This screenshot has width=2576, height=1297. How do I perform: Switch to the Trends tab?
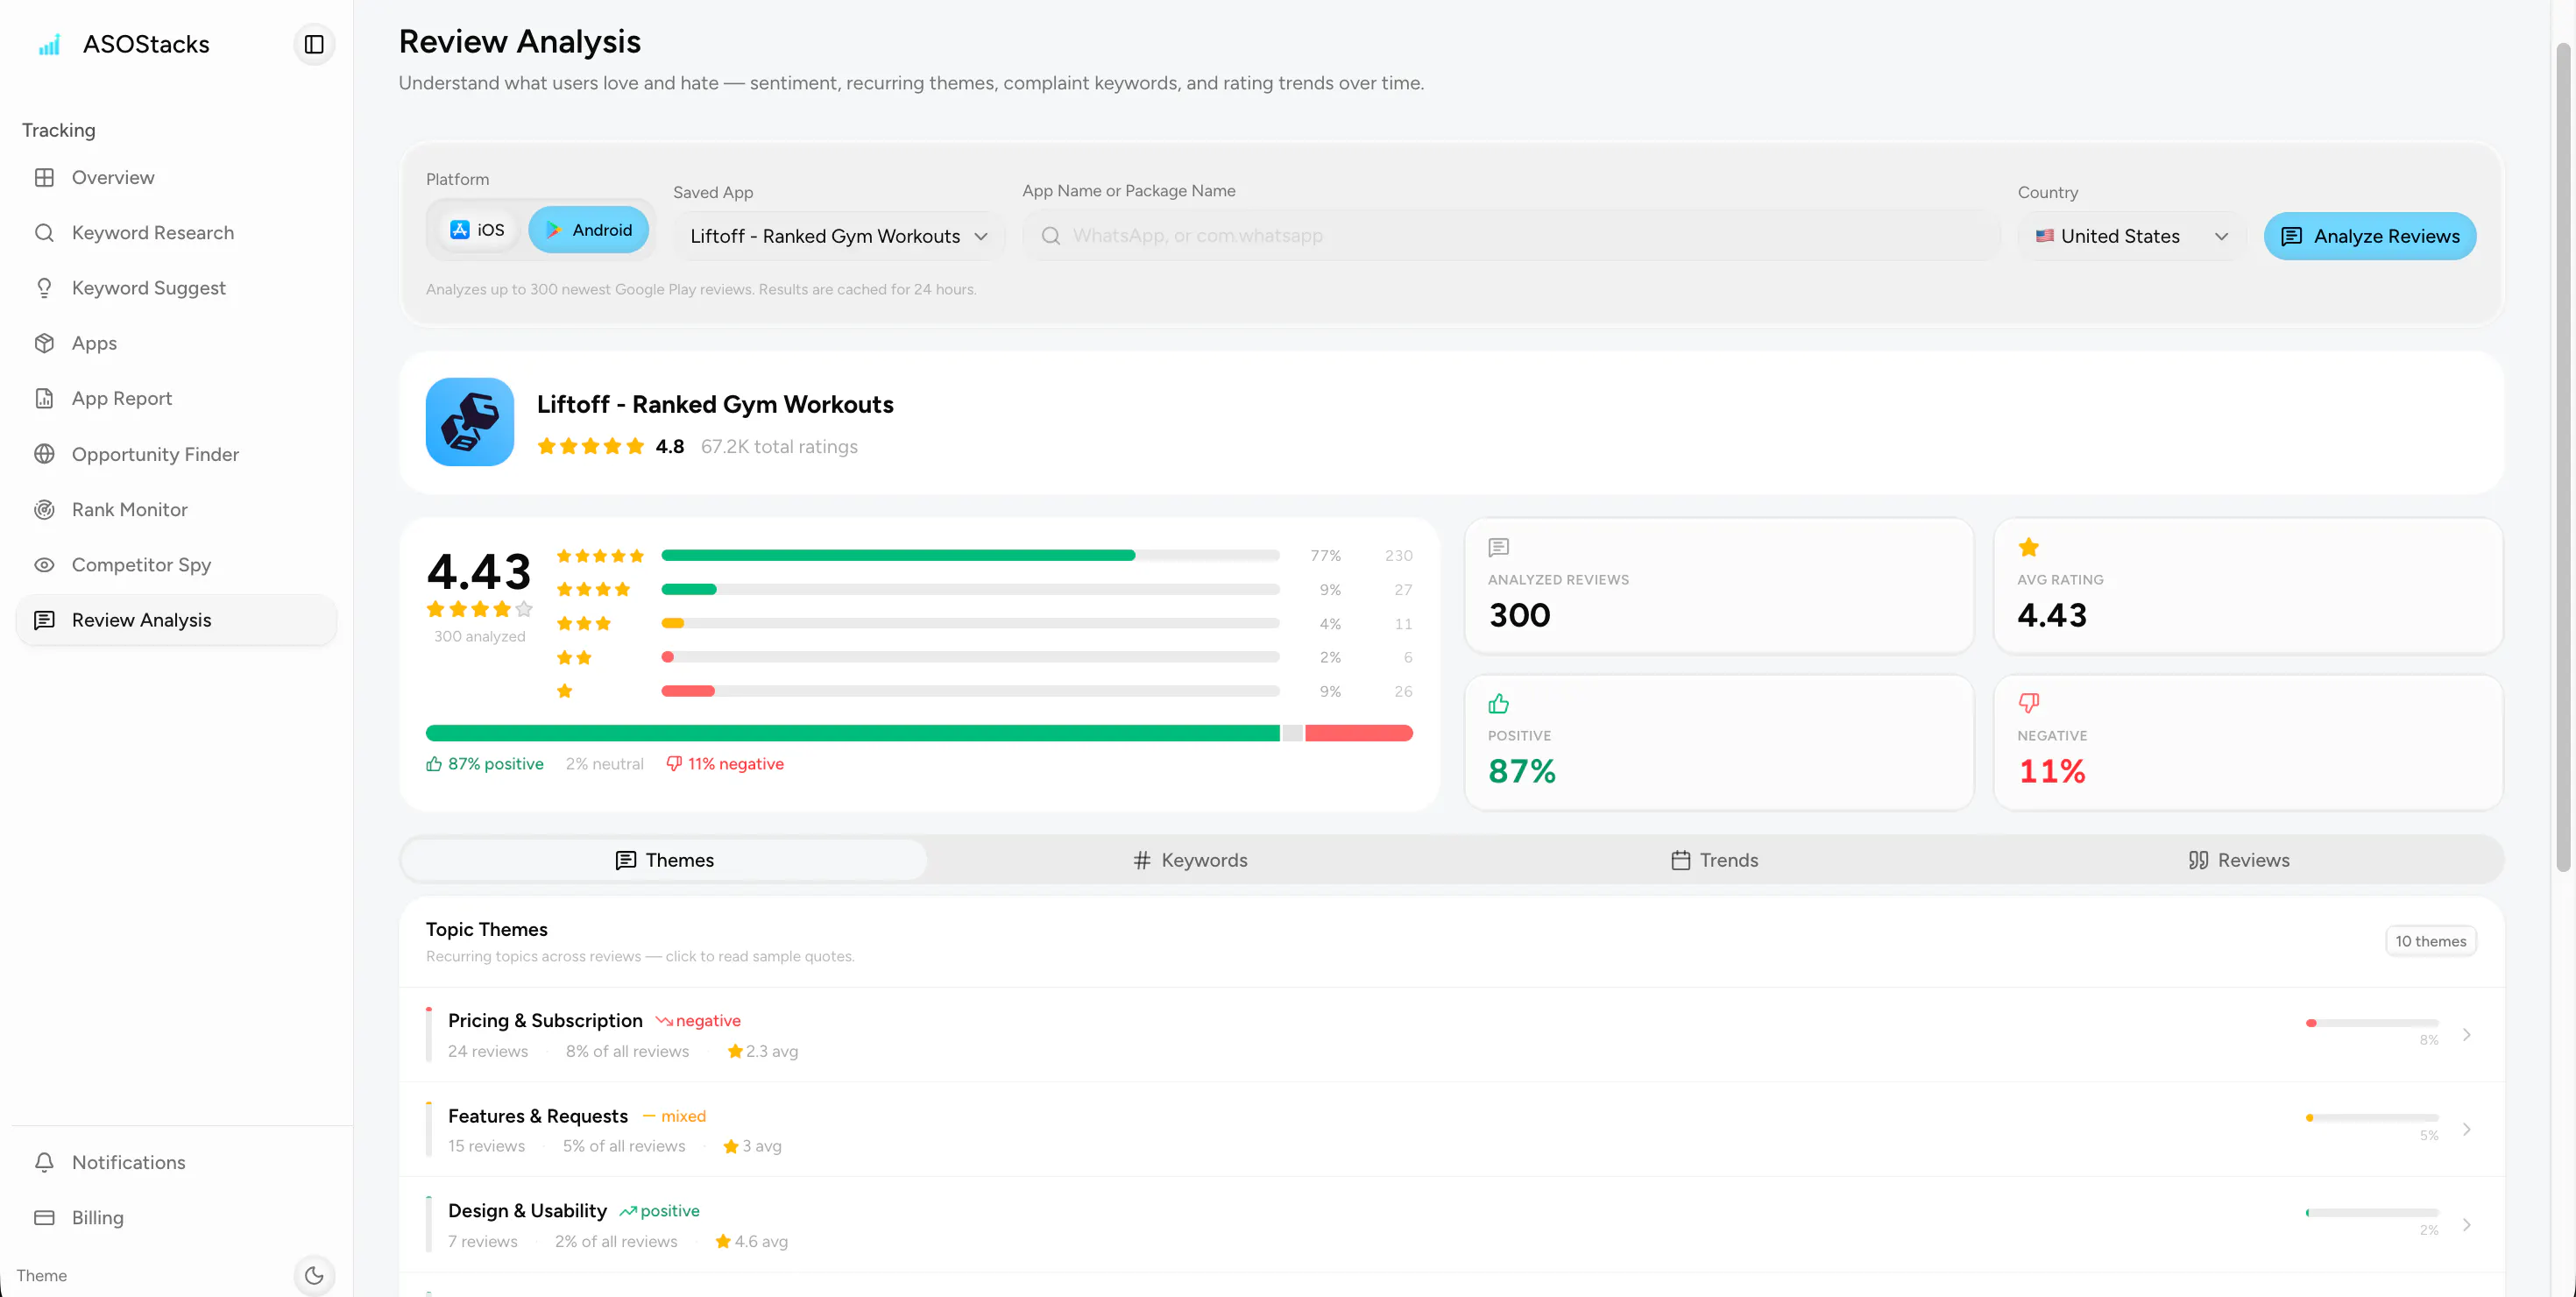(1714, 860)
